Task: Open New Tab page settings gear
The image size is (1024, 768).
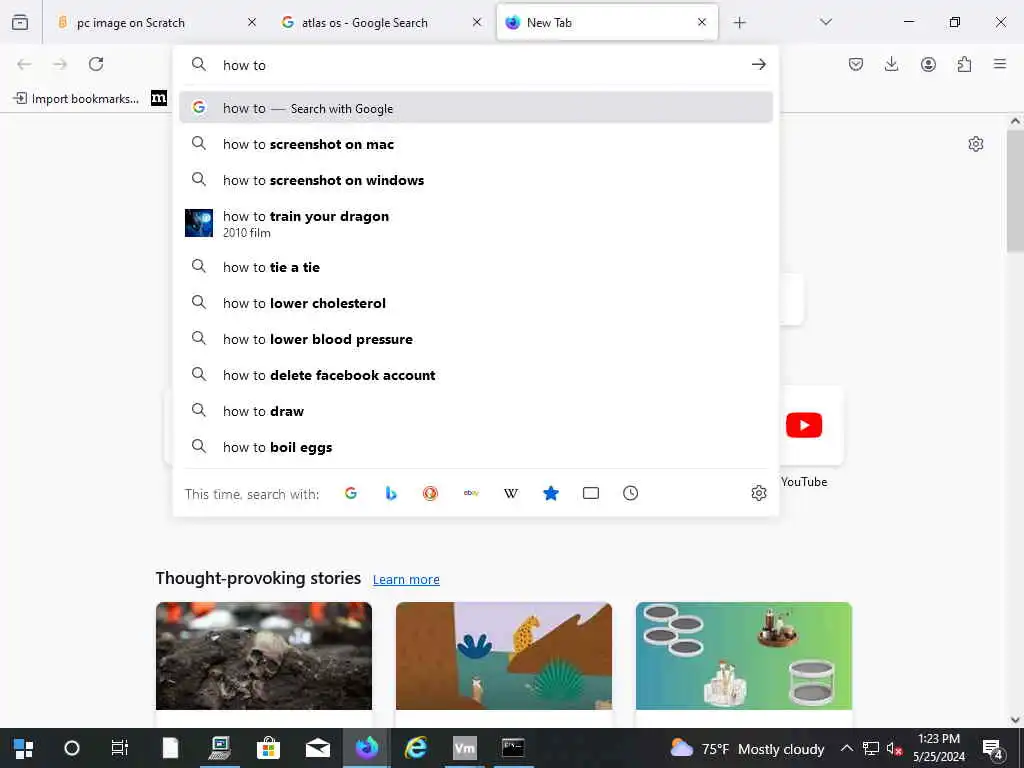Action: 976,144
